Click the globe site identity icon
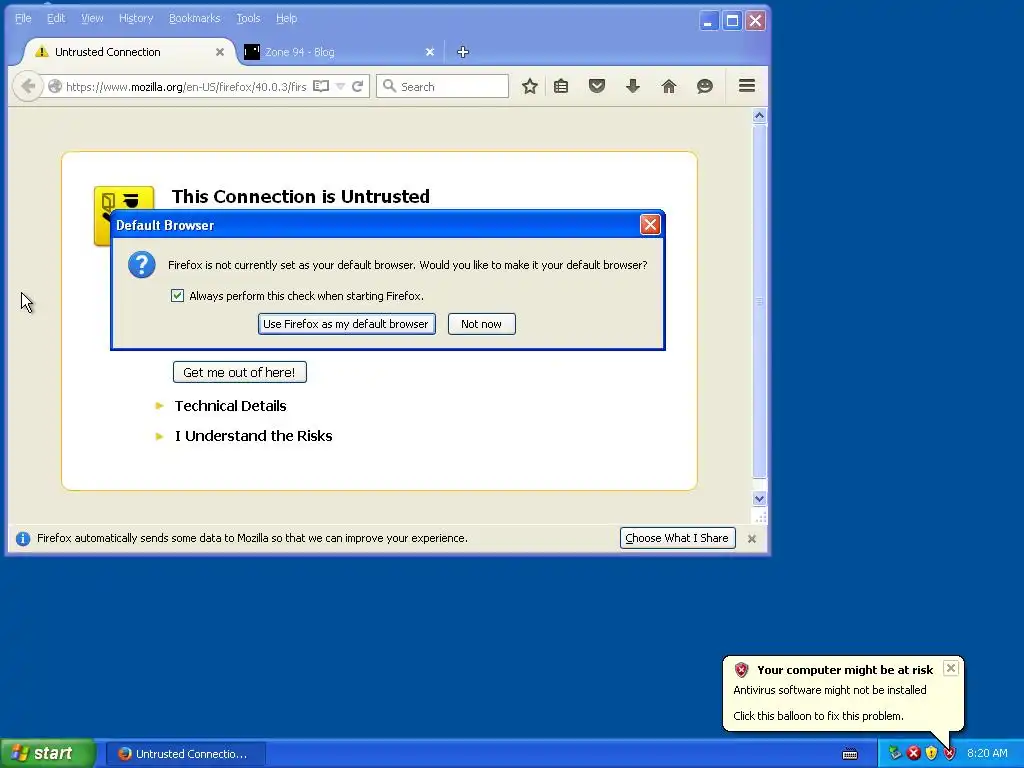This screenshot has height=768, width=1024. (x=55, y=86)
